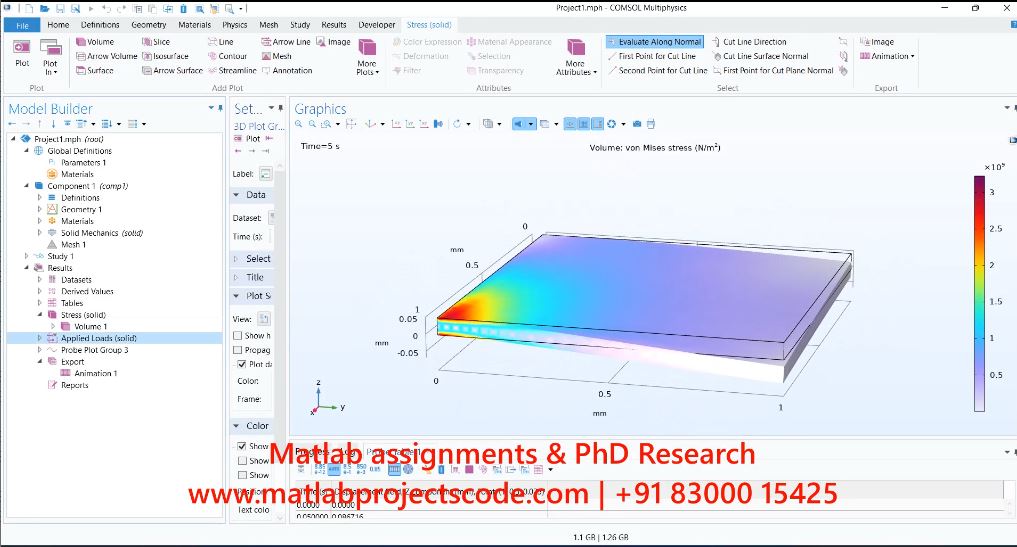
Task: Expand the Solid Mechanics (solid) node
Action: [x=40, y=232]
